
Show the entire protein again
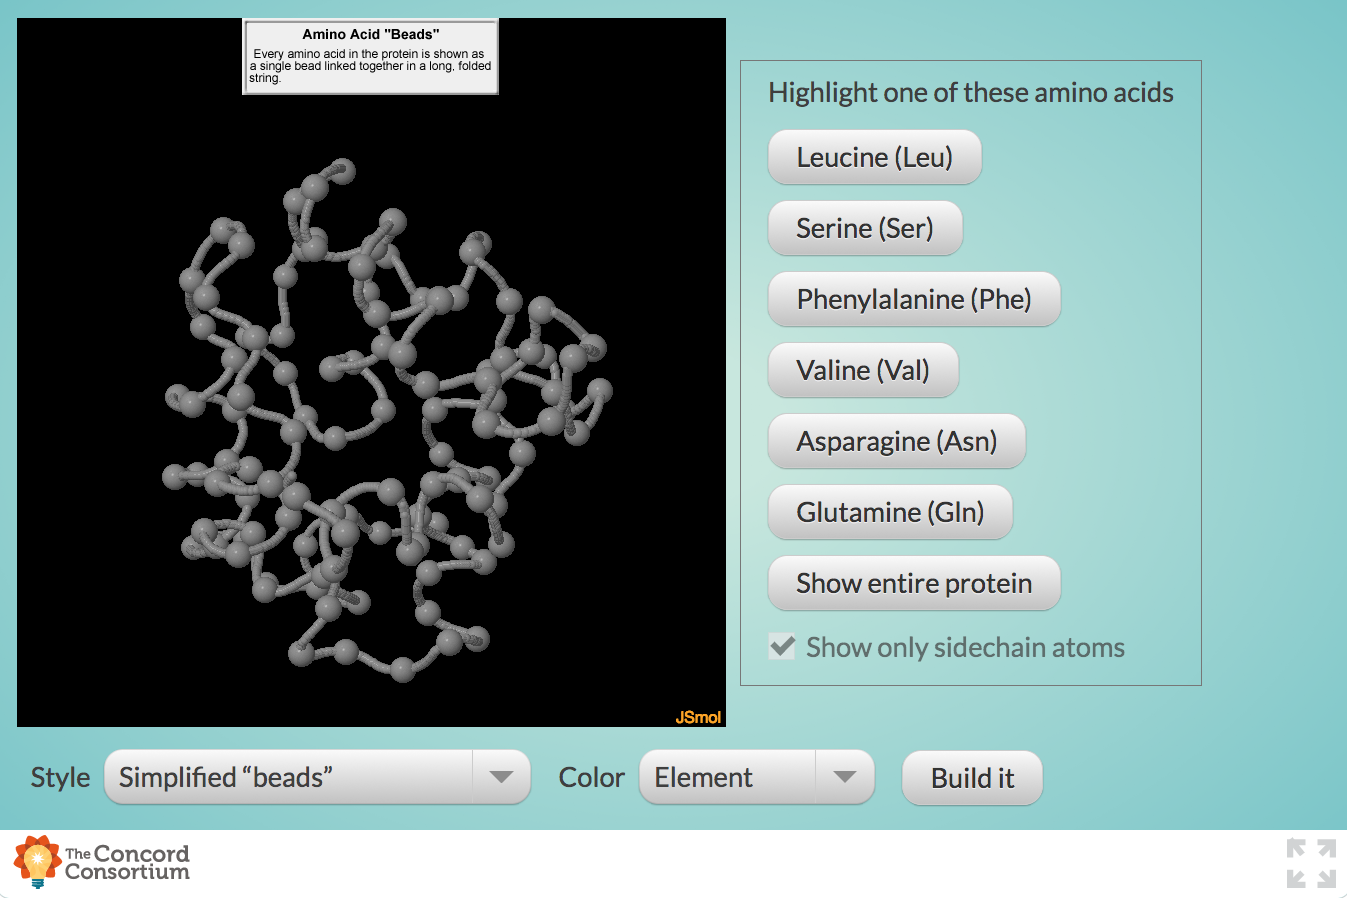point(913,583)
